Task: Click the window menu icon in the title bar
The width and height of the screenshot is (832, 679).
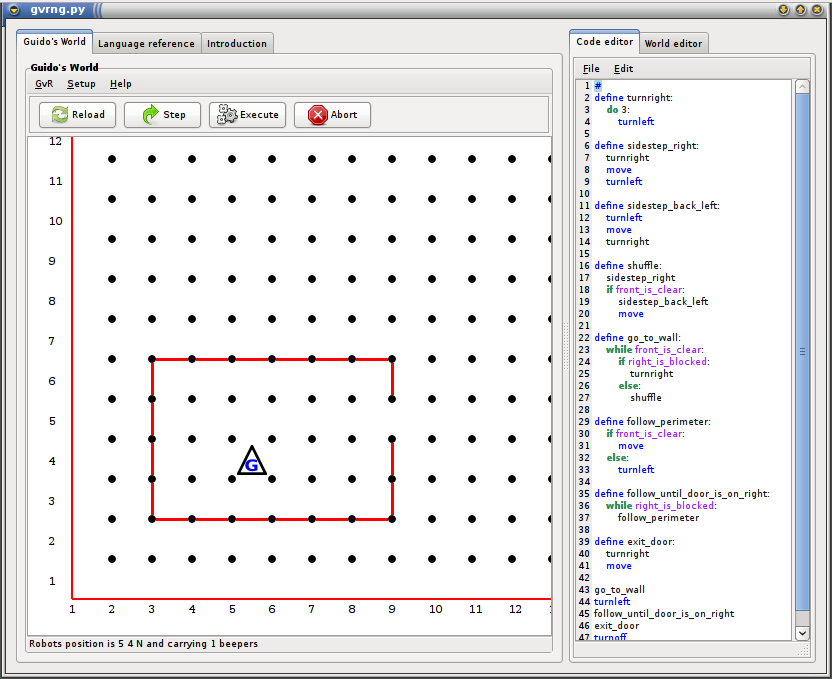Action: [x=14, y=10]
